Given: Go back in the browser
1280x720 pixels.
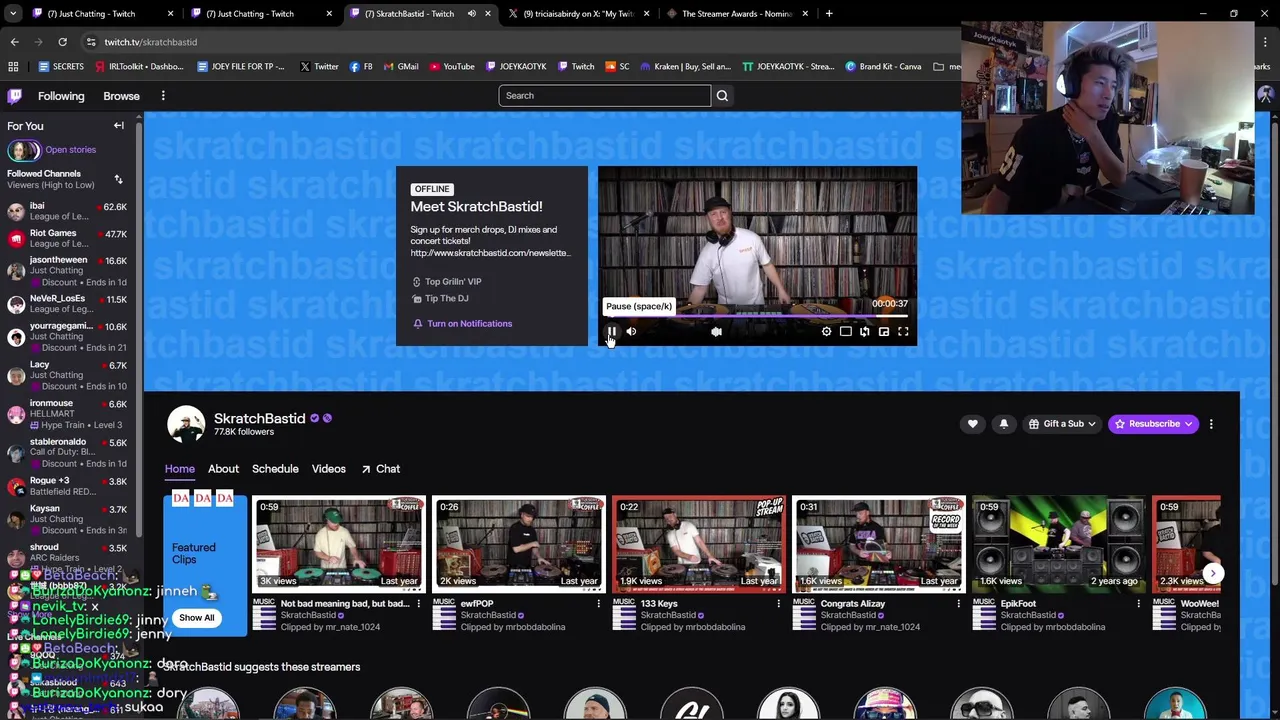Looking at the screenshot, I should 14,42.
